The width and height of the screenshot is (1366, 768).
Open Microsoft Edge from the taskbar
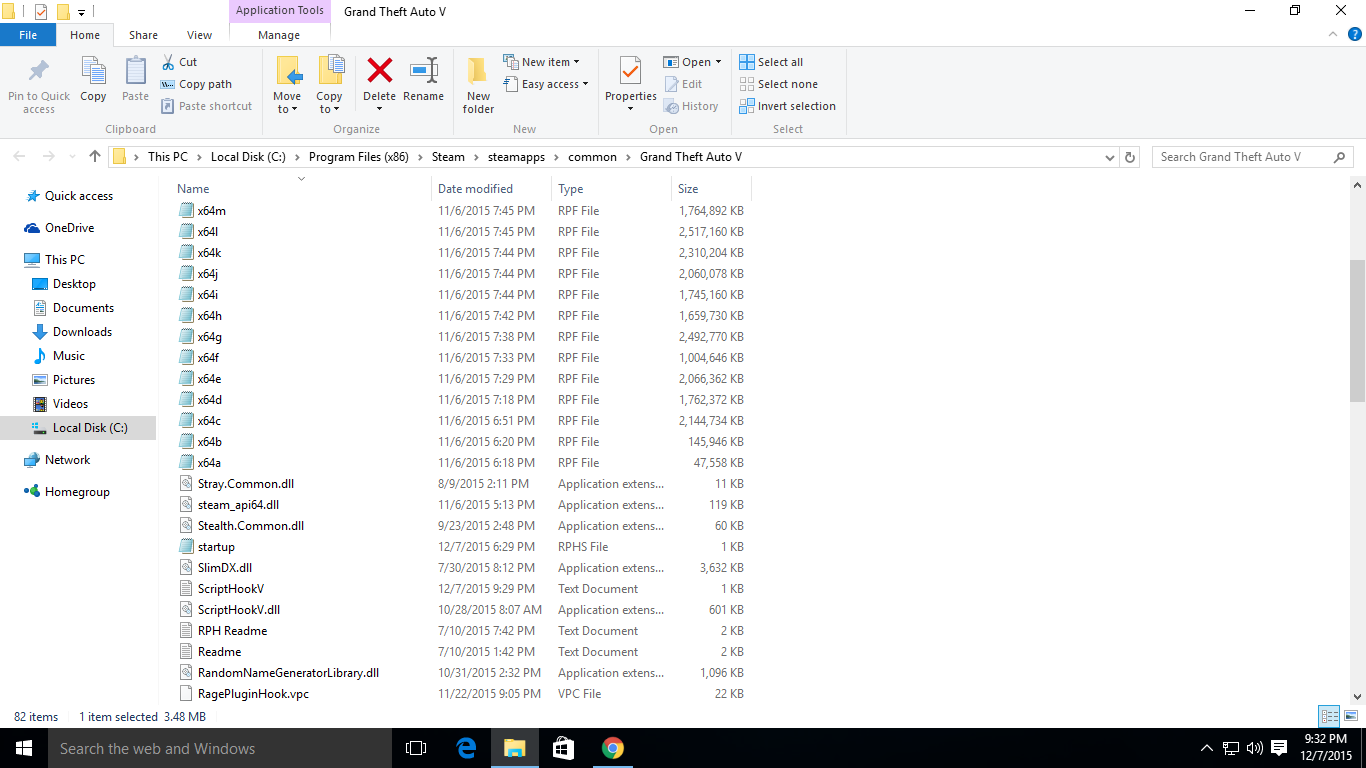[466, 748]
